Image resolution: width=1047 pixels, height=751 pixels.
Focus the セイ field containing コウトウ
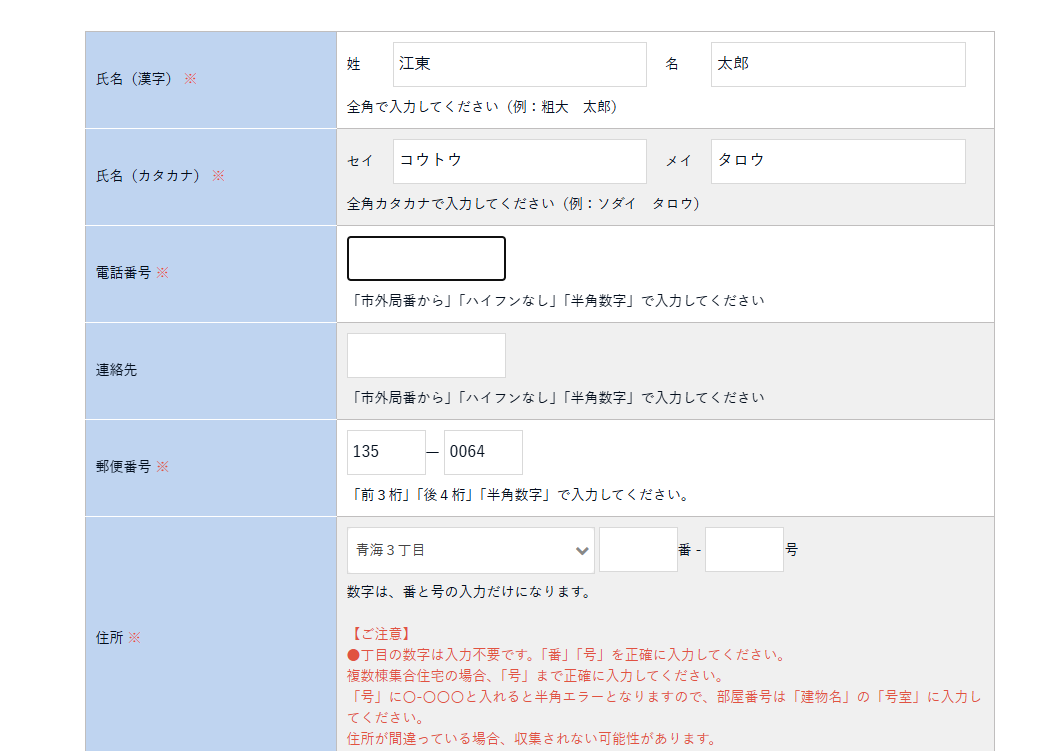[x=519, y=161]
